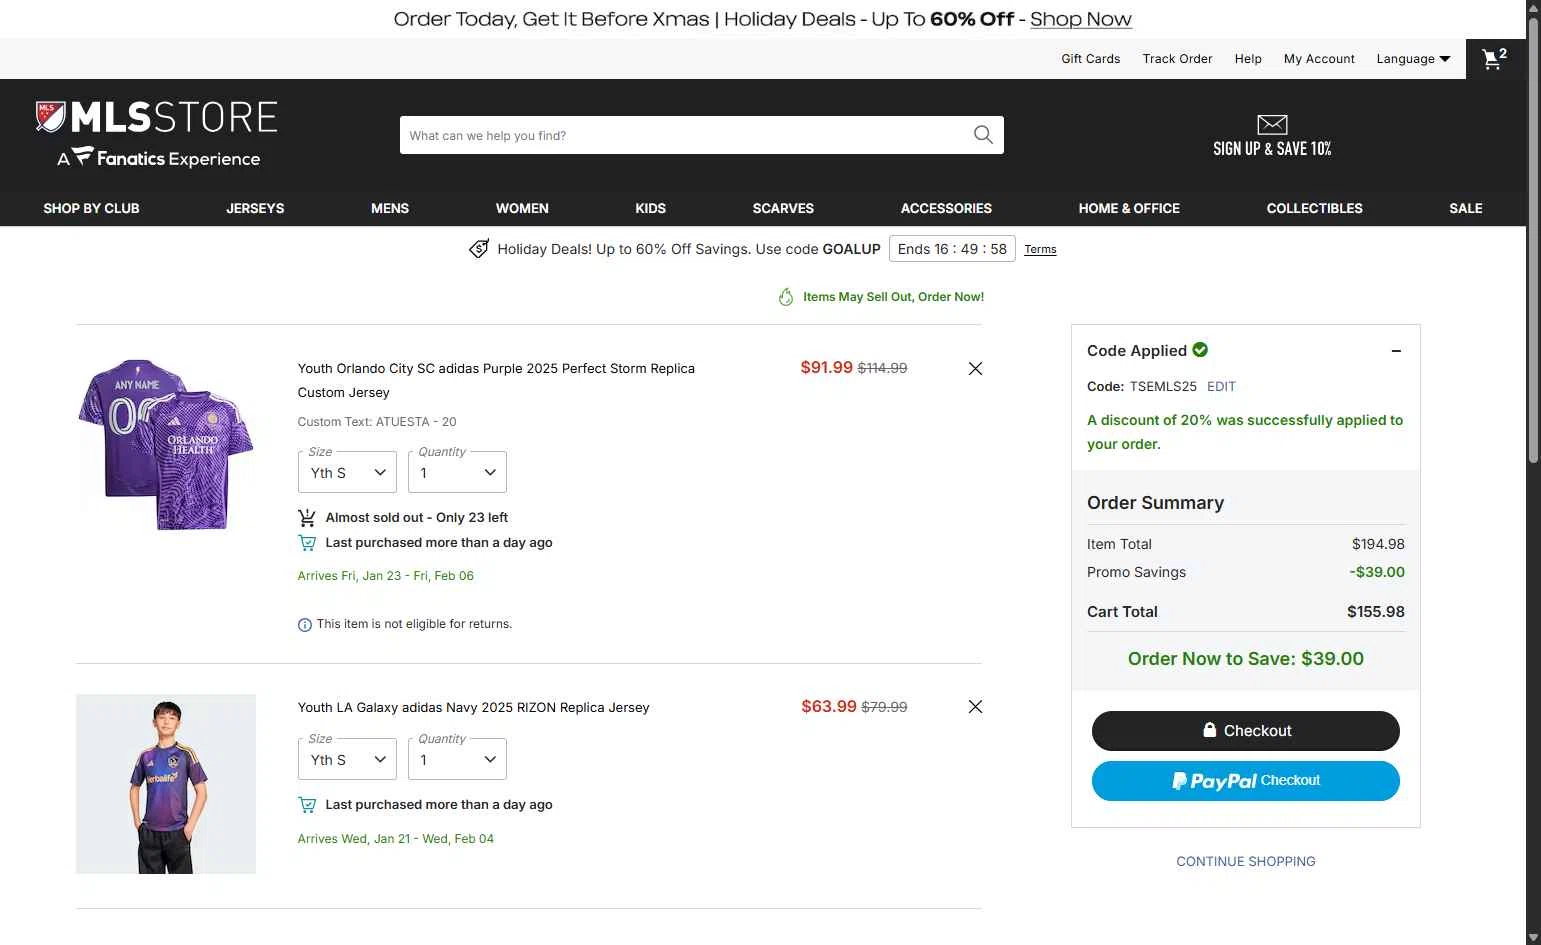Open the Terms link
The image size is (1541, 945).
pos(1040,249)
